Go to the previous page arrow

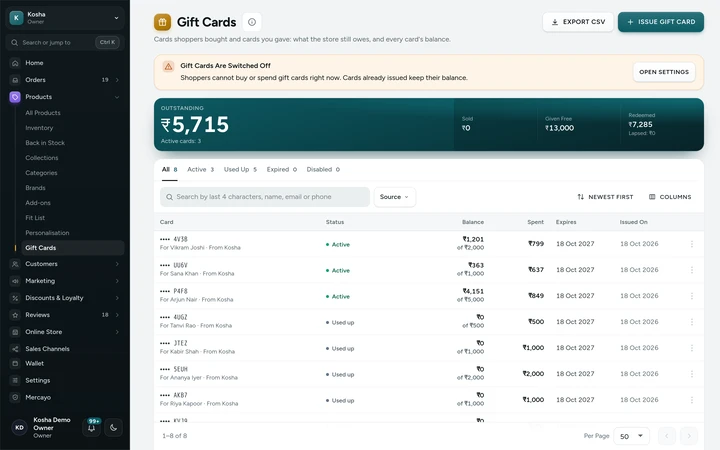tap(667, 436)
